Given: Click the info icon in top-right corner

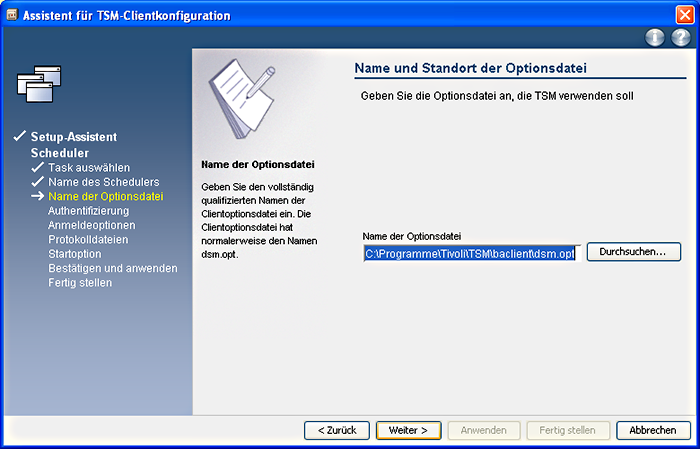Looking at the screenshot, I should (x=656, y=37).
